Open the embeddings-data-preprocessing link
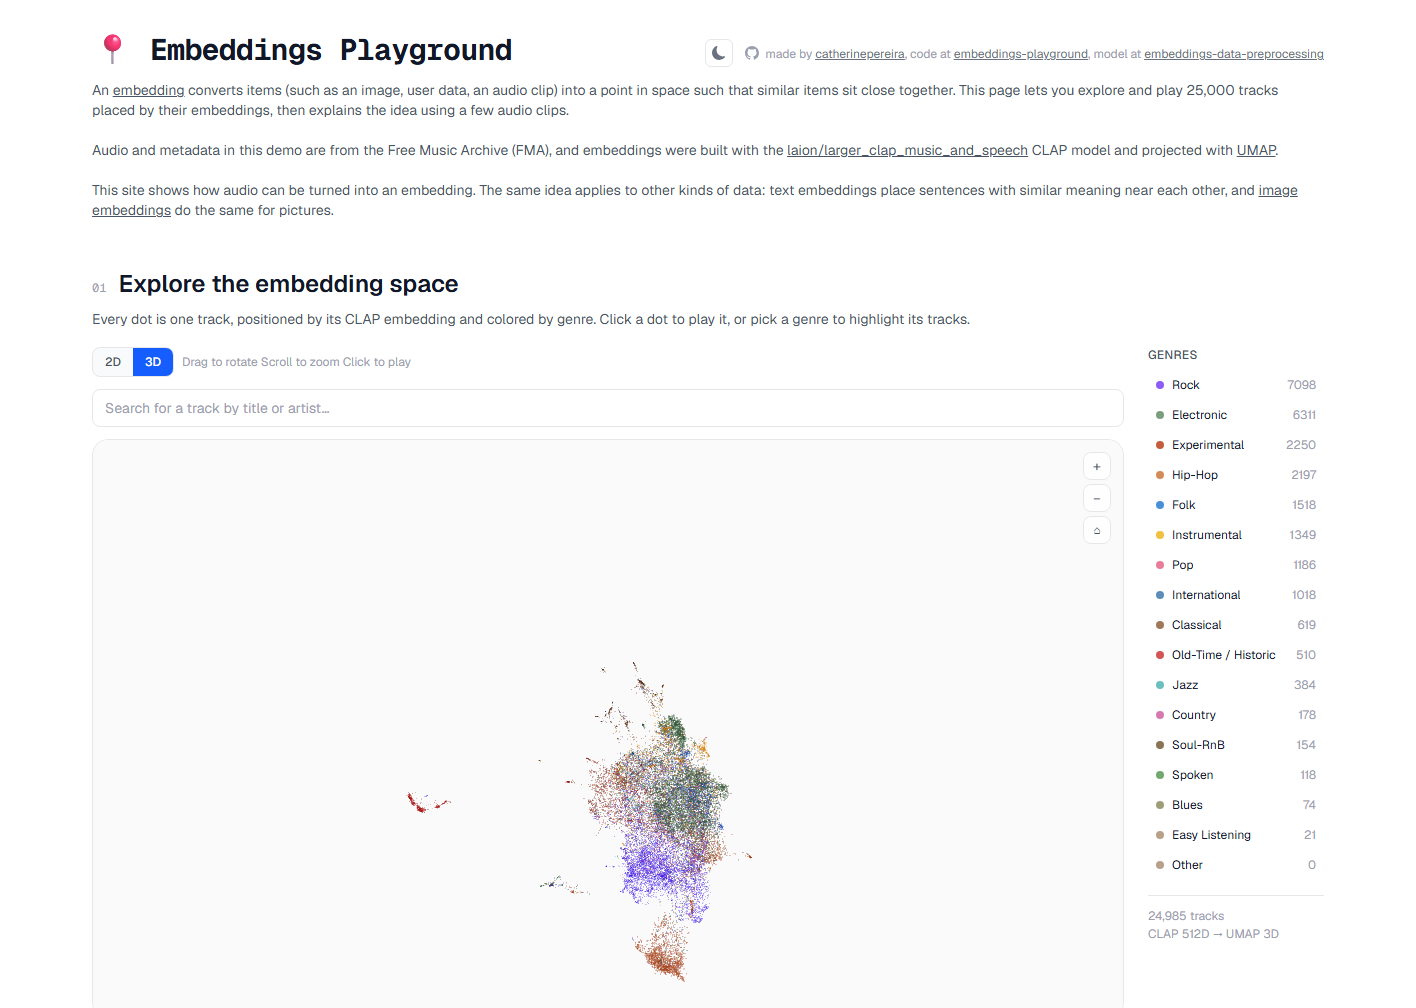Image resolution: width=1416 pixels, height=1008 pixels. coord(1234,54)
